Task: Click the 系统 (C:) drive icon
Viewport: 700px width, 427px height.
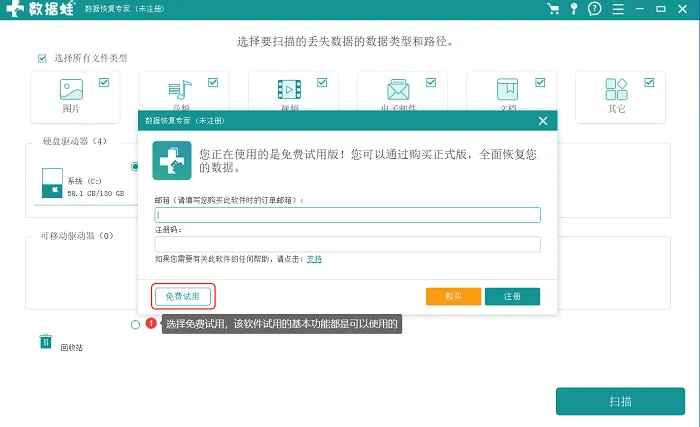Action: click(x=52, y=183)
